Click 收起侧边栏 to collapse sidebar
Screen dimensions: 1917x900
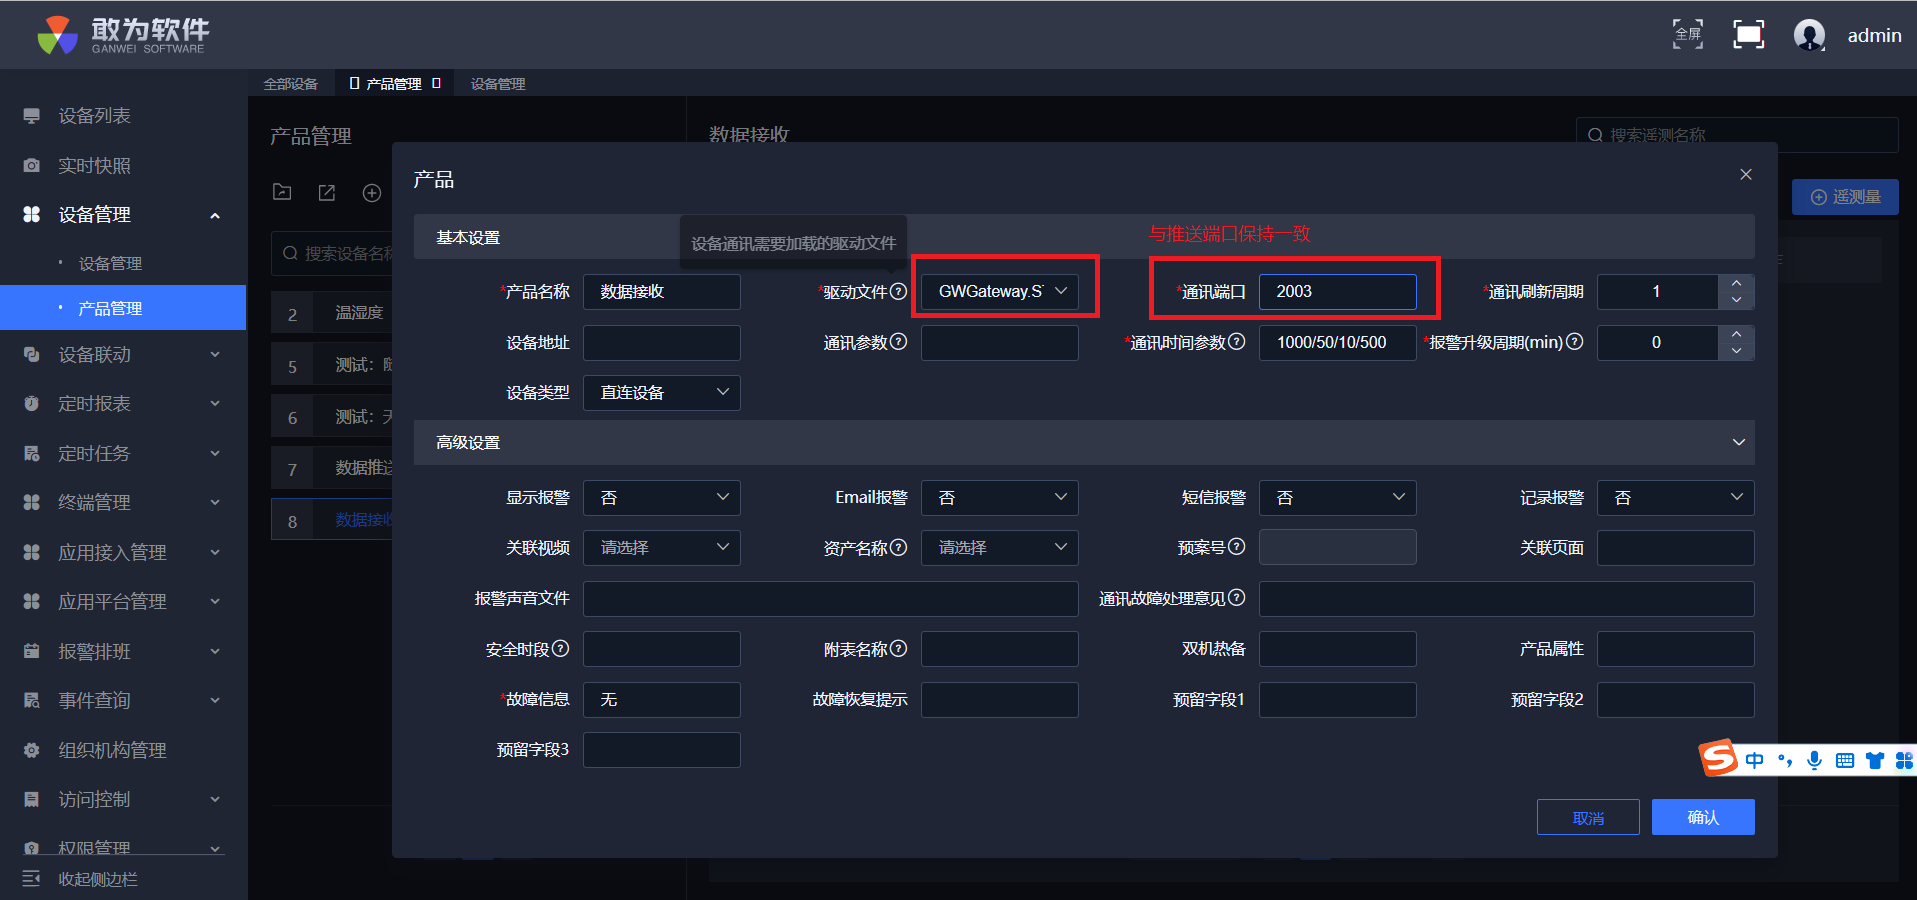click(x=97, y=879)
